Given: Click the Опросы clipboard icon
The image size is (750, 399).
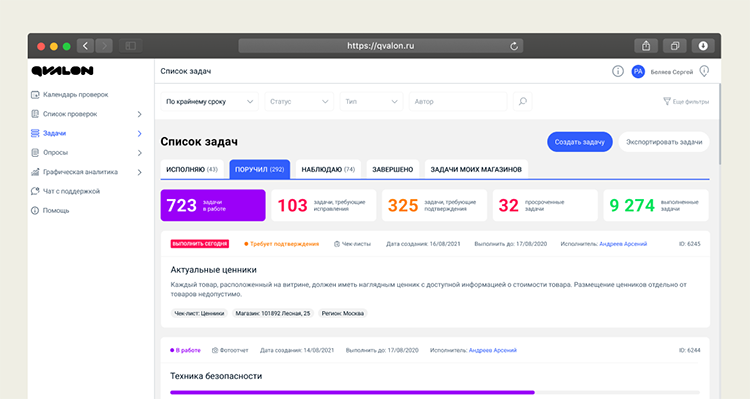Looking at the screenshot, I should point(35,153).
